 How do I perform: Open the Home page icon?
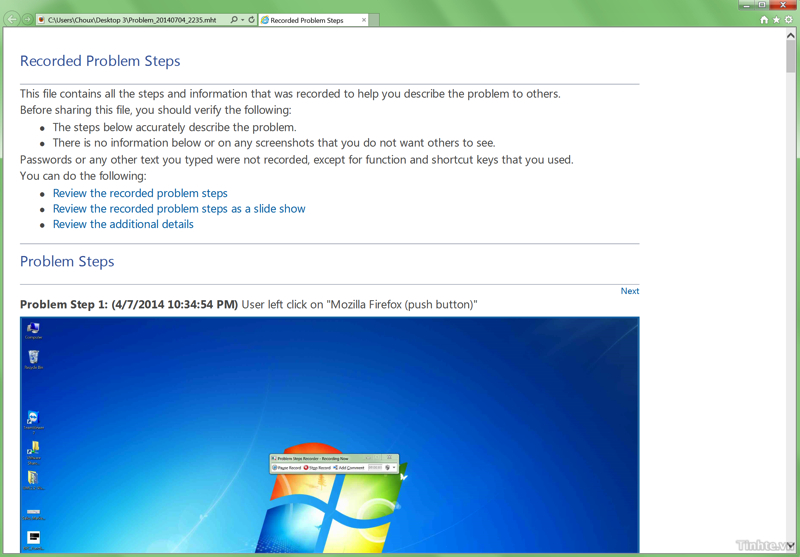coord(764,20)
